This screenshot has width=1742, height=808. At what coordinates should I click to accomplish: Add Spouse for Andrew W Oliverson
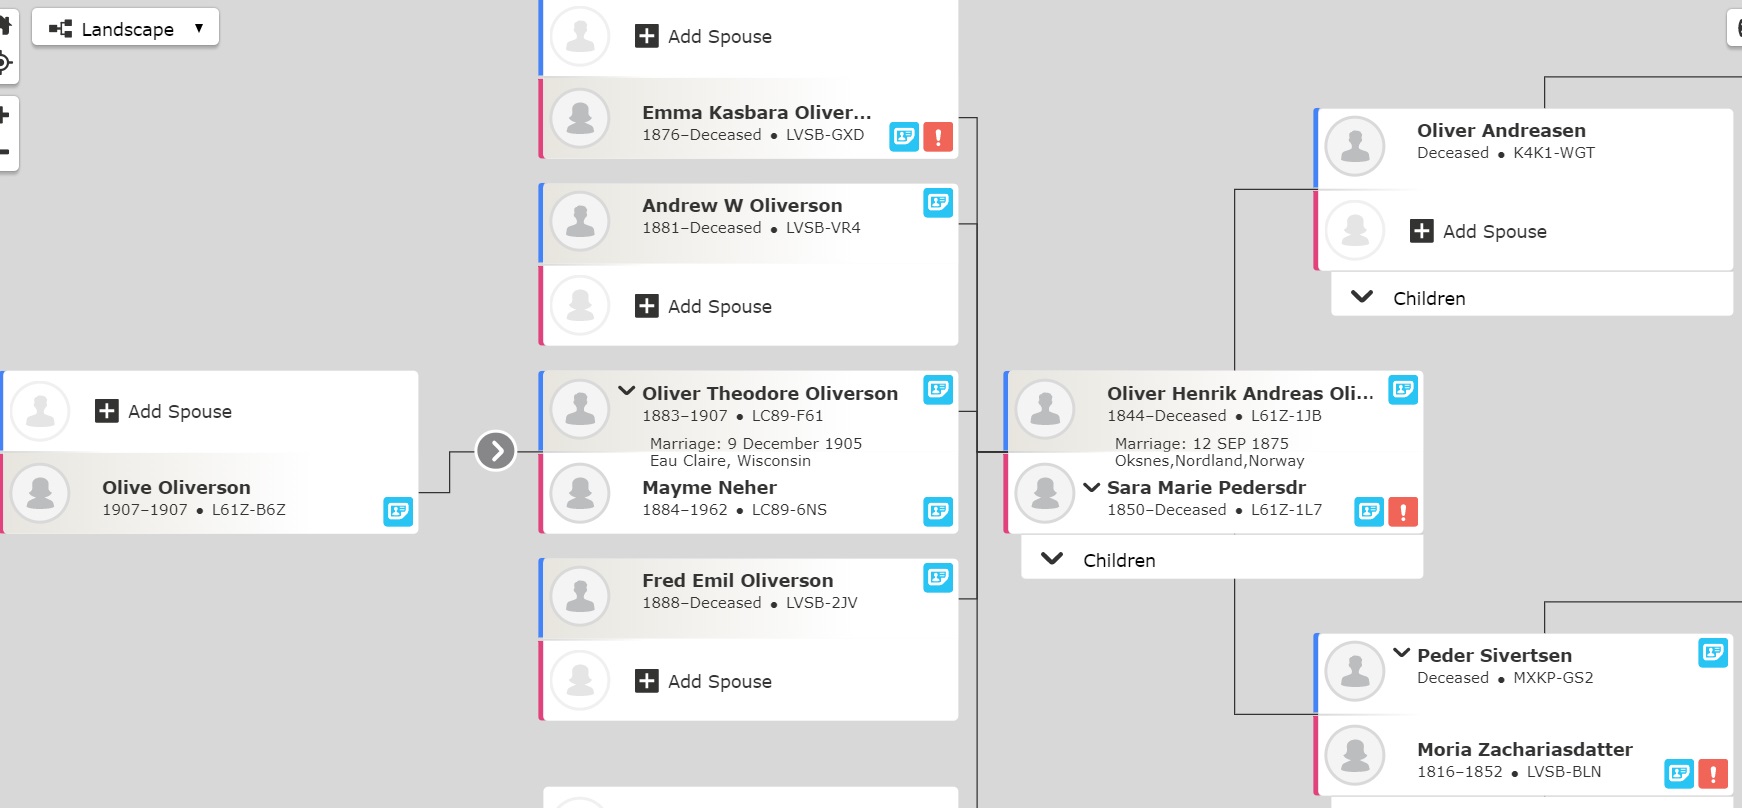tap(704, 306)
